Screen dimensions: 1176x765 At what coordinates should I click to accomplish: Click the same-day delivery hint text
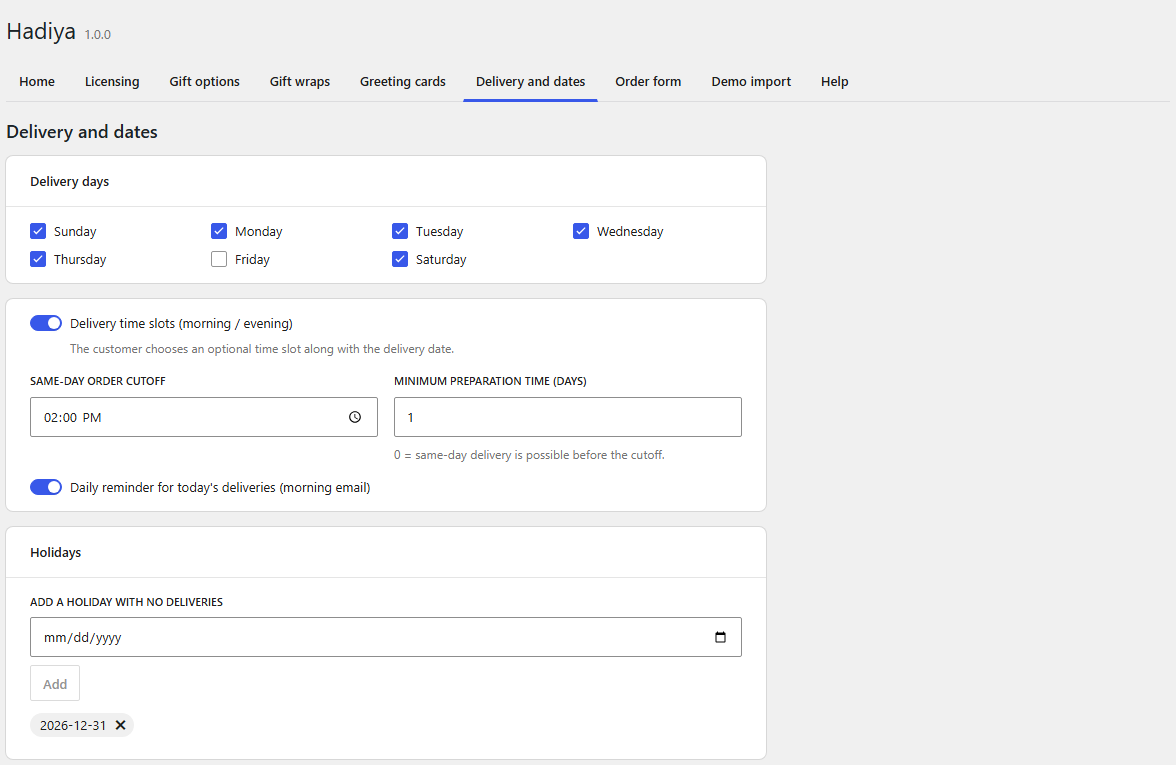coord(530,454)
